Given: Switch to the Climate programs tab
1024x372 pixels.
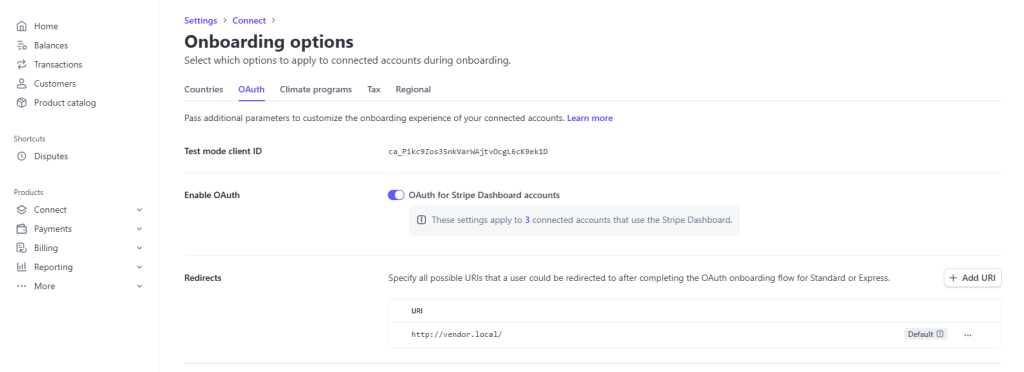Looking at the screenshot, I should [316, 89].
